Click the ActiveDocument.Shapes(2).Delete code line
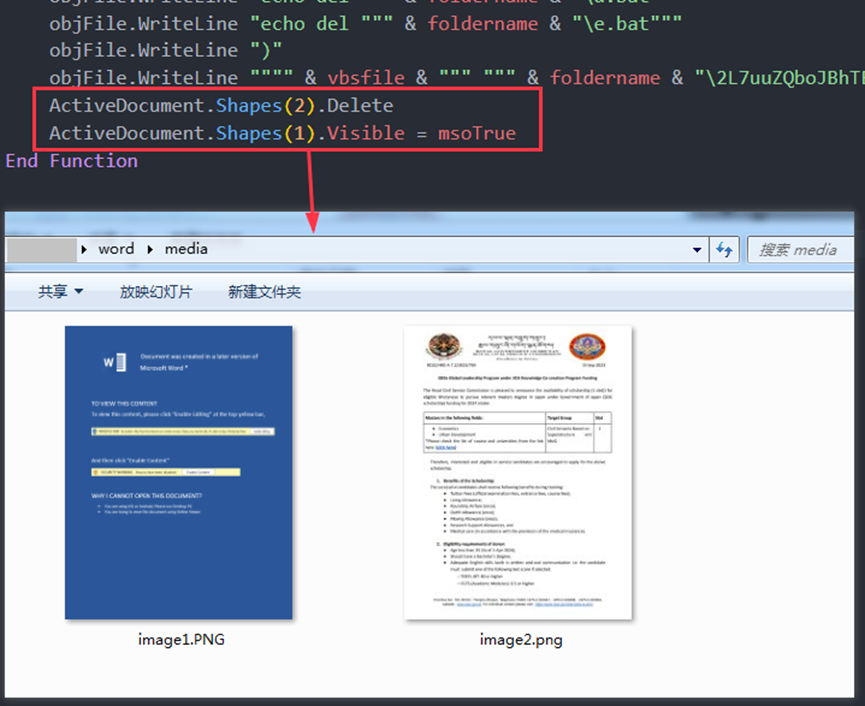This screenshot has height=706, width=865. (x=221, y=105)
